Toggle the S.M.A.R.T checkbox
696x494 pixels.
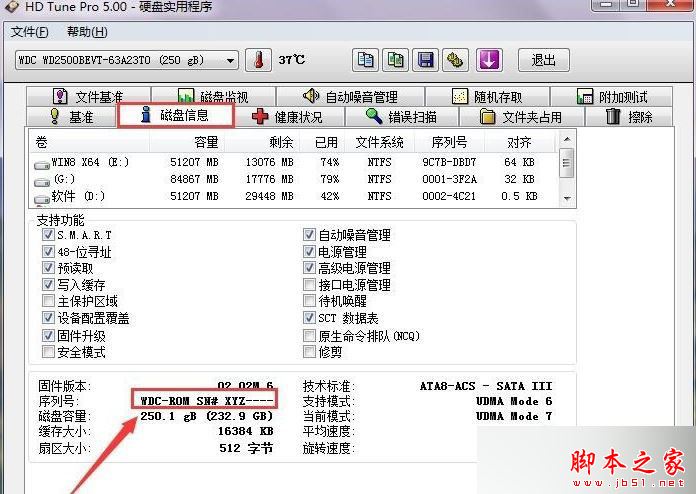pos(48,234)
